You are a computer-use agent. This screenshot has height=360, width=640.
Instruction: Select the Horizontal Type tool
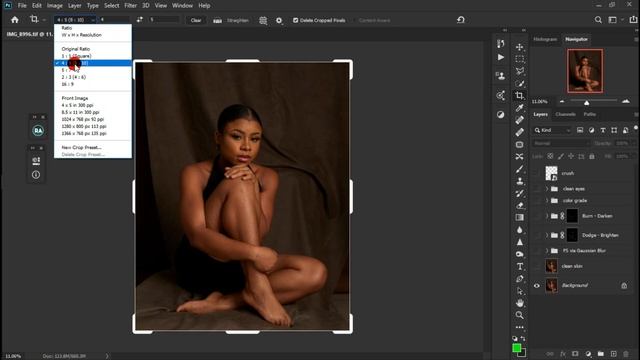(519, 267)
